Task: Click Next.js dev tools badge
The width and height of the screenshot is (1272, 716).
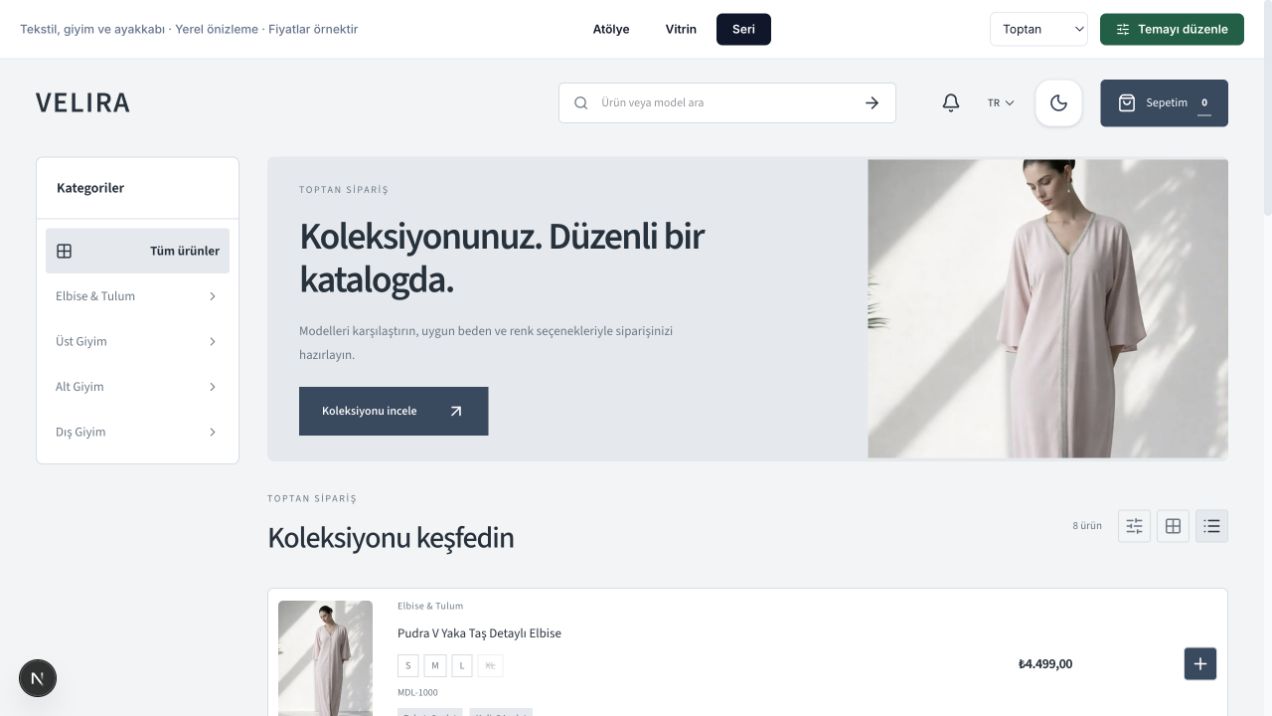Action: pos(38,678)
